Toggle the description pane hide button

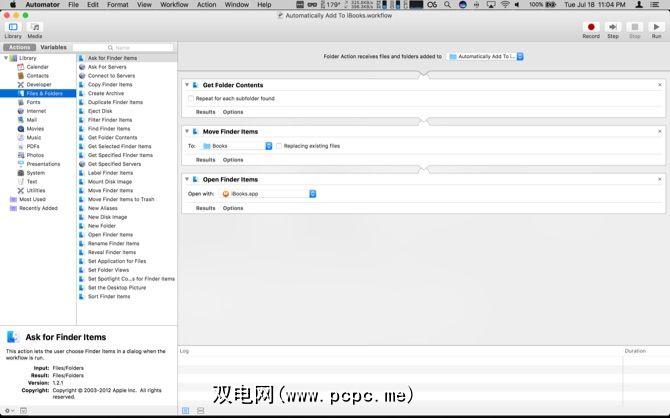[24, 410]
